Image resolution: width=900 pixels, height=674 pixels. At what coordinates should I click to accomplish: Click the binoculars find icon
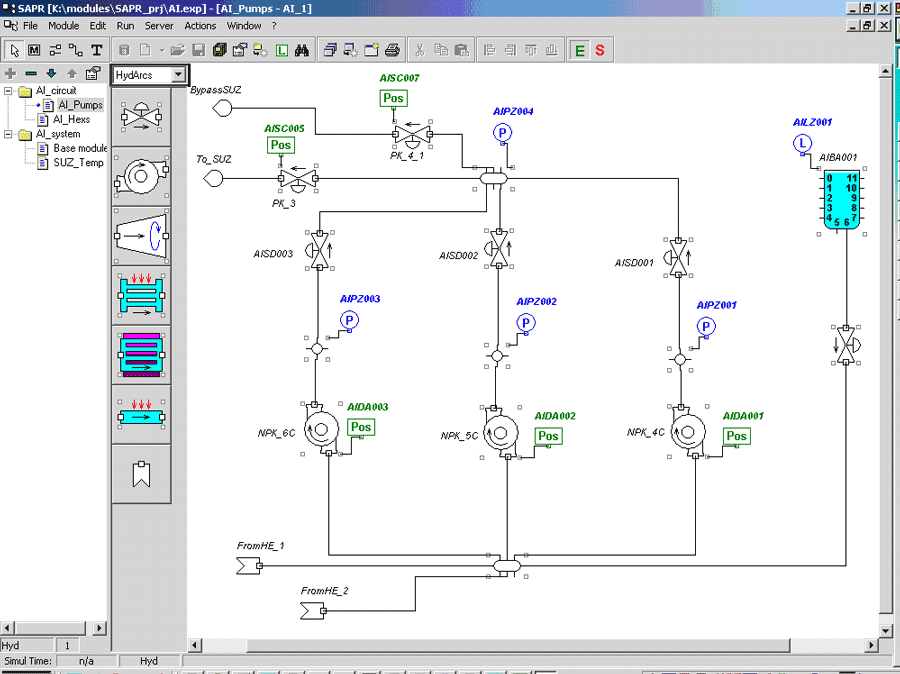tap(302, 51)
